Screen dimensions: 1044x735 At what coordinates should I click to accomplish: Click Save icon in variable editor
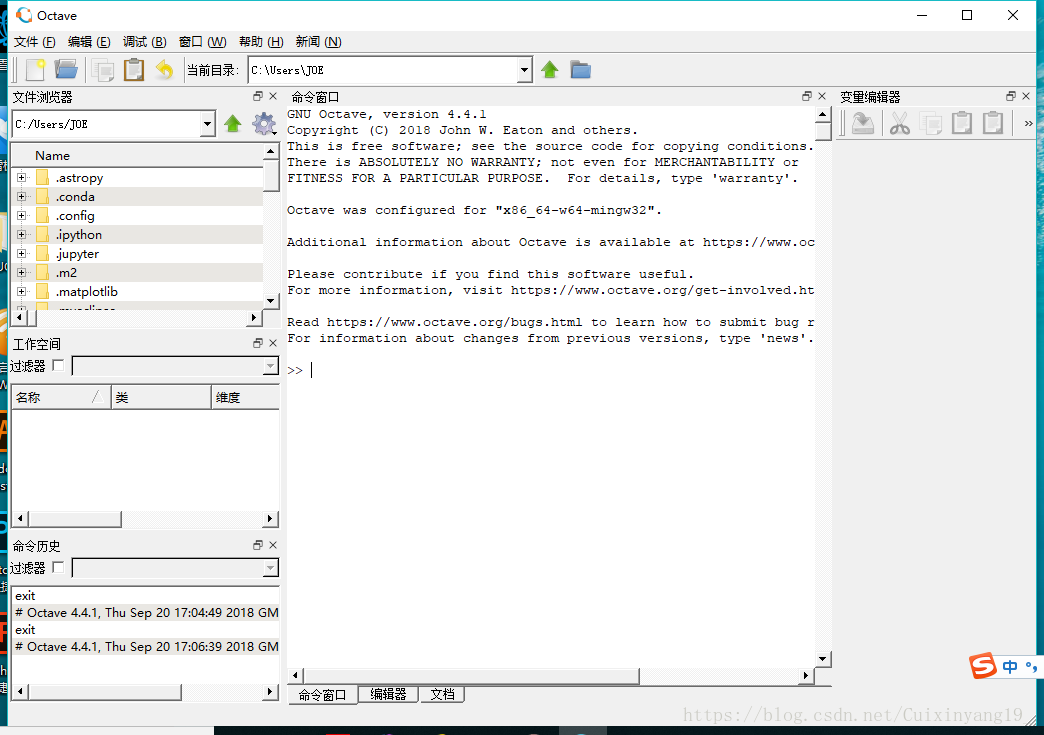[863, 123]
